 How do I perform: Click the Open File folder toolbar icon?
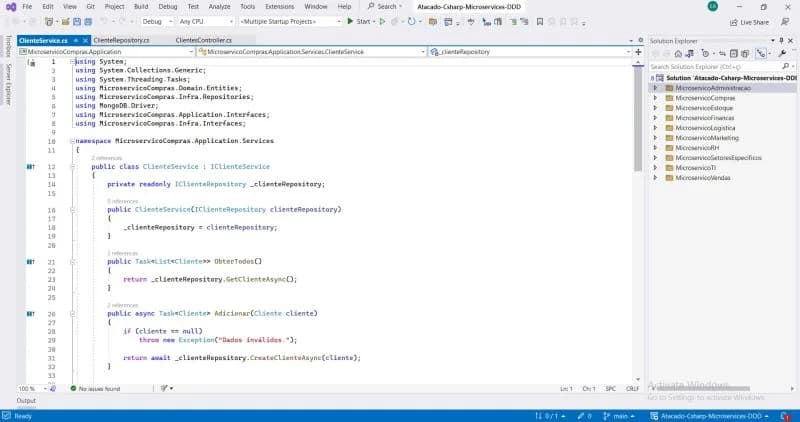coord(65,22)
